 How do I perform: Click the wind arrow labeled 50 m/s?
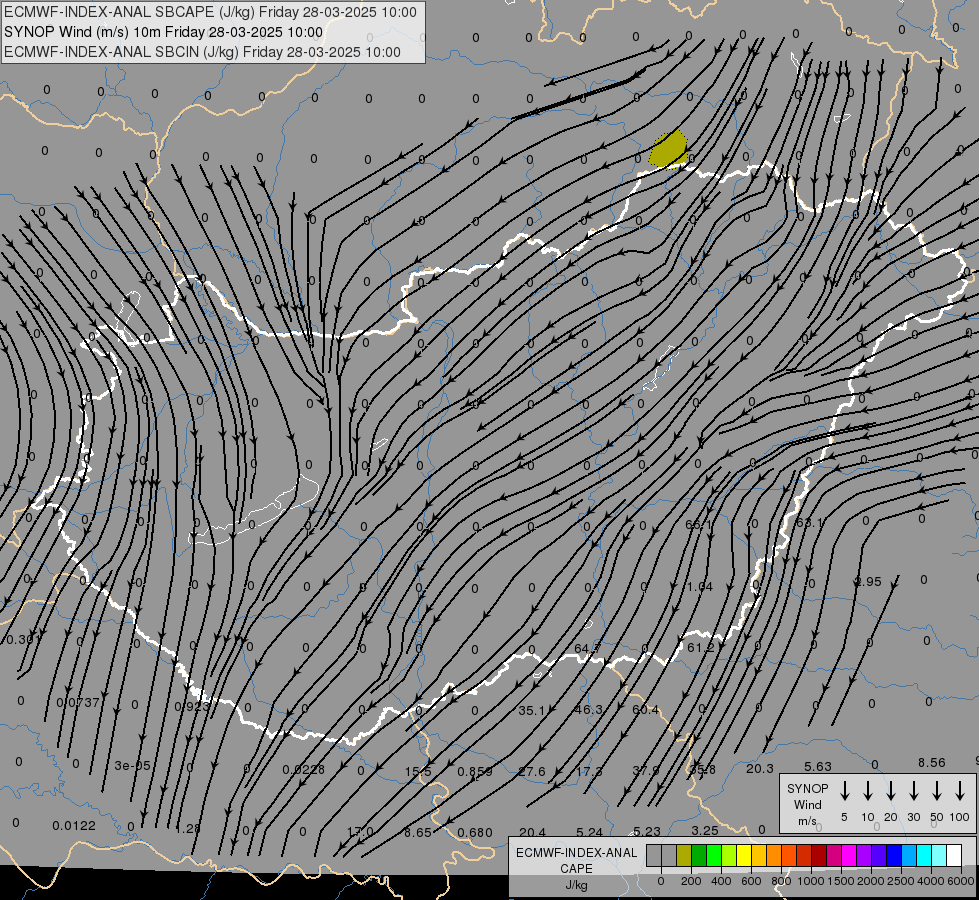tap(937, 790)
